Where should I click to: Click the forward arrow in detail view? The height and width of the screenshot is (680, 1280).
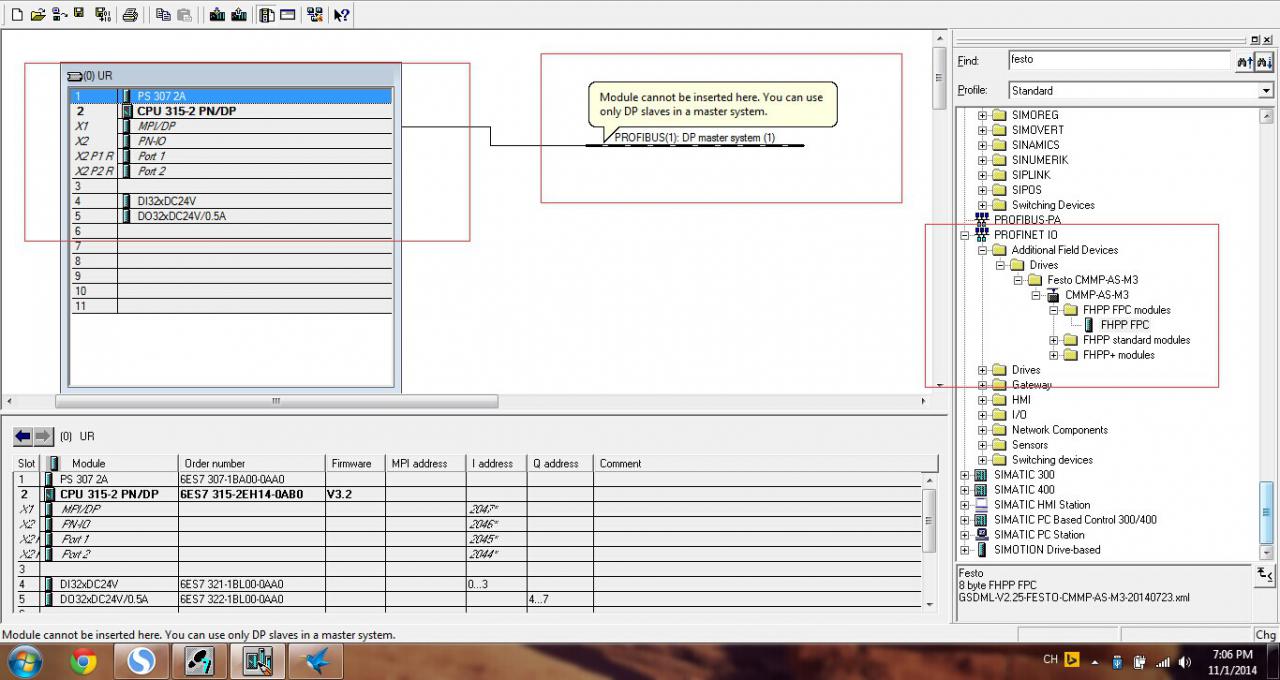(x=43, y=436)
